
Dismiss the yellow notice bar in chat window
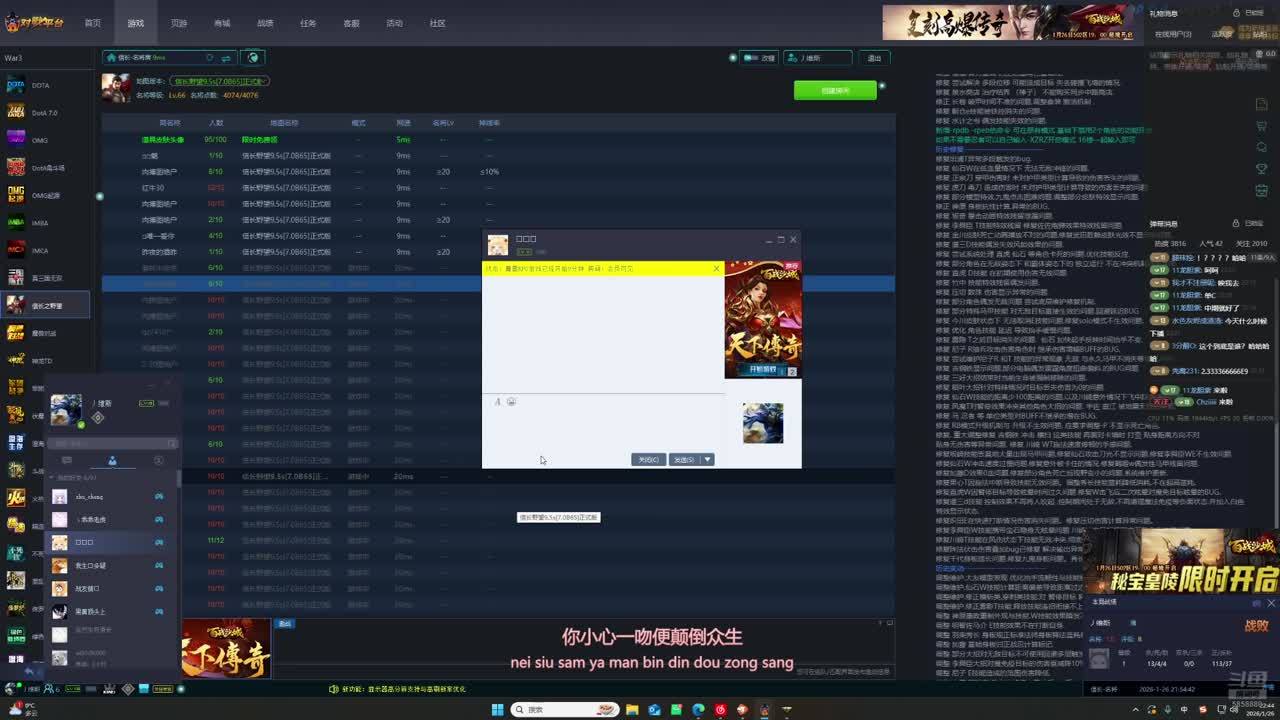coord(716,268)
